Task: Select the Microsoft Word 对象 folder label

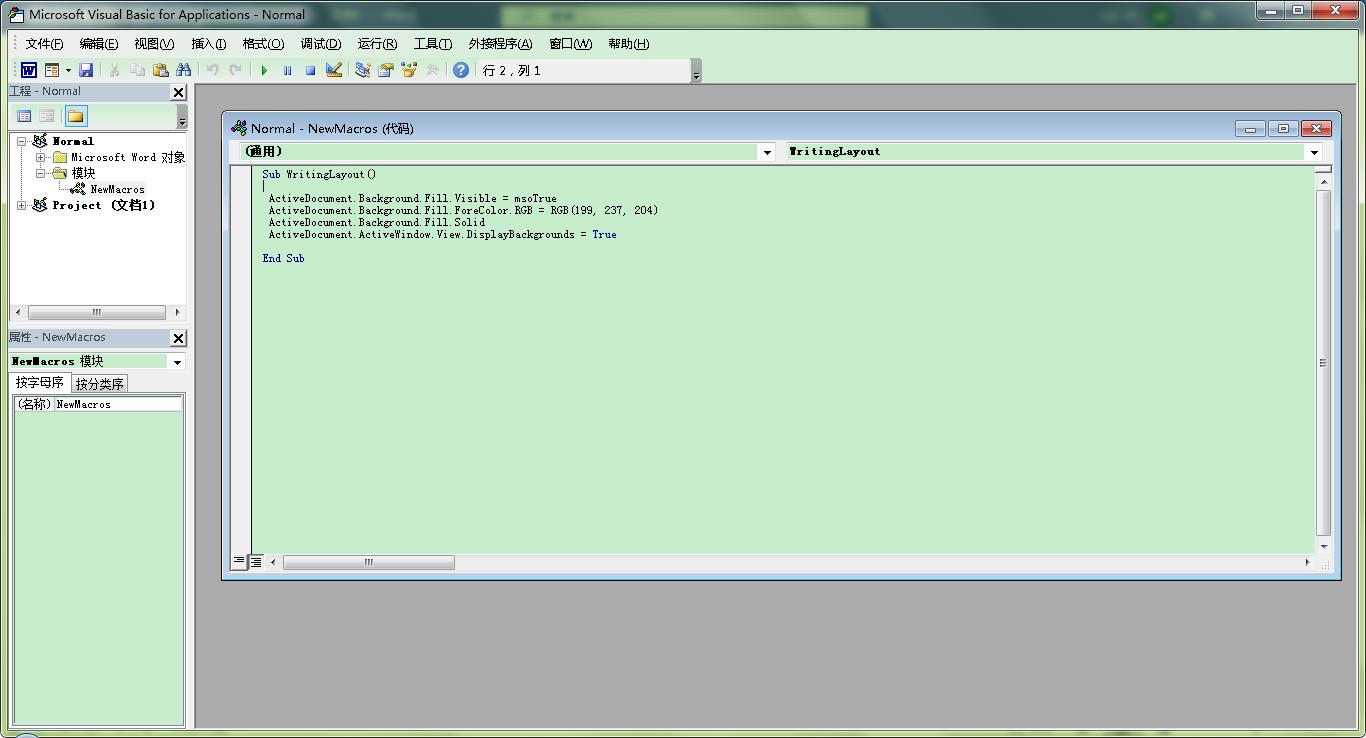Action: (128, 157)
